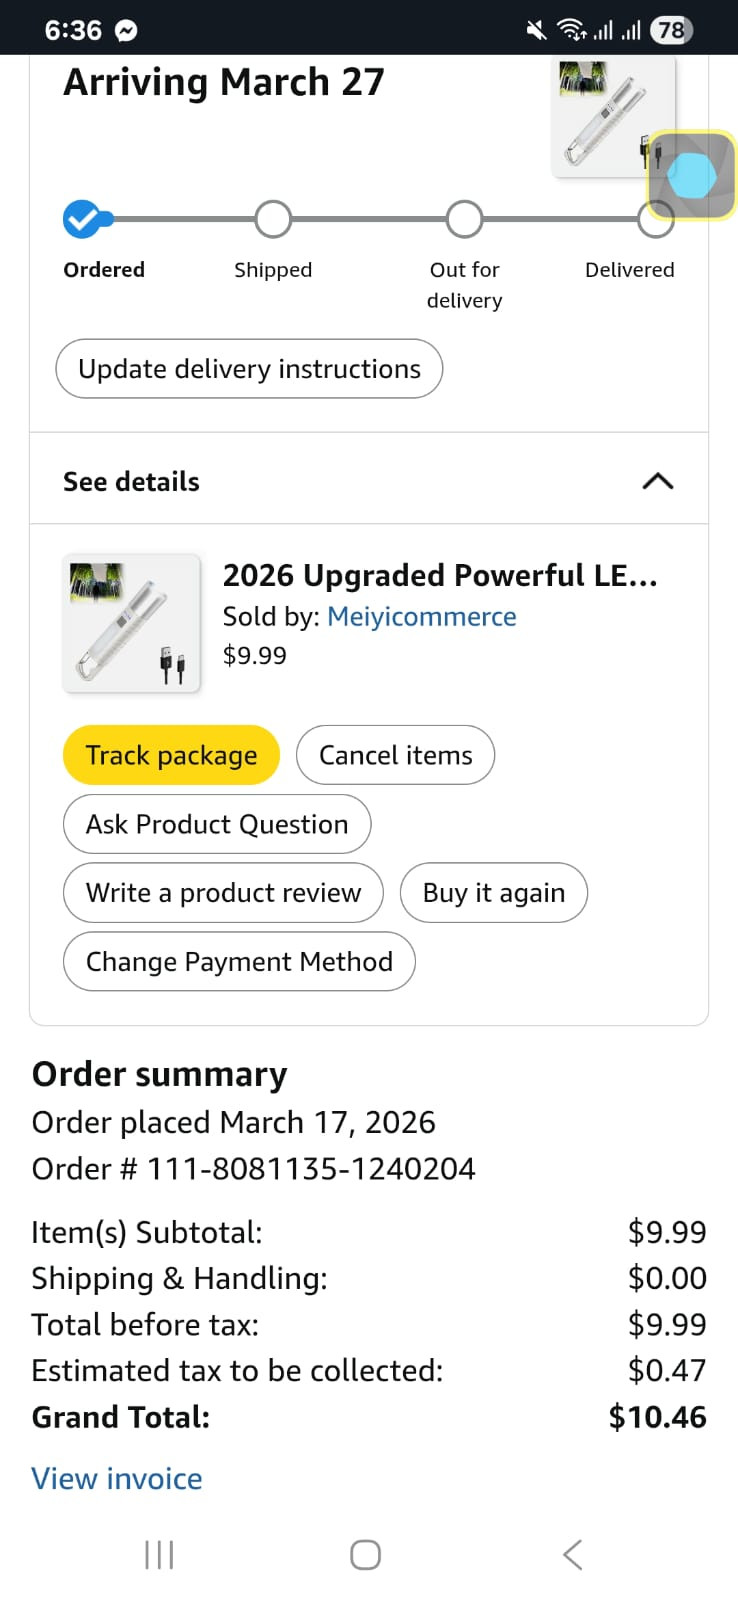The height and width of the screenshot is (1600, 738).
Task: Tap Ask Product Question button
Action: click(x=217, y=824)
